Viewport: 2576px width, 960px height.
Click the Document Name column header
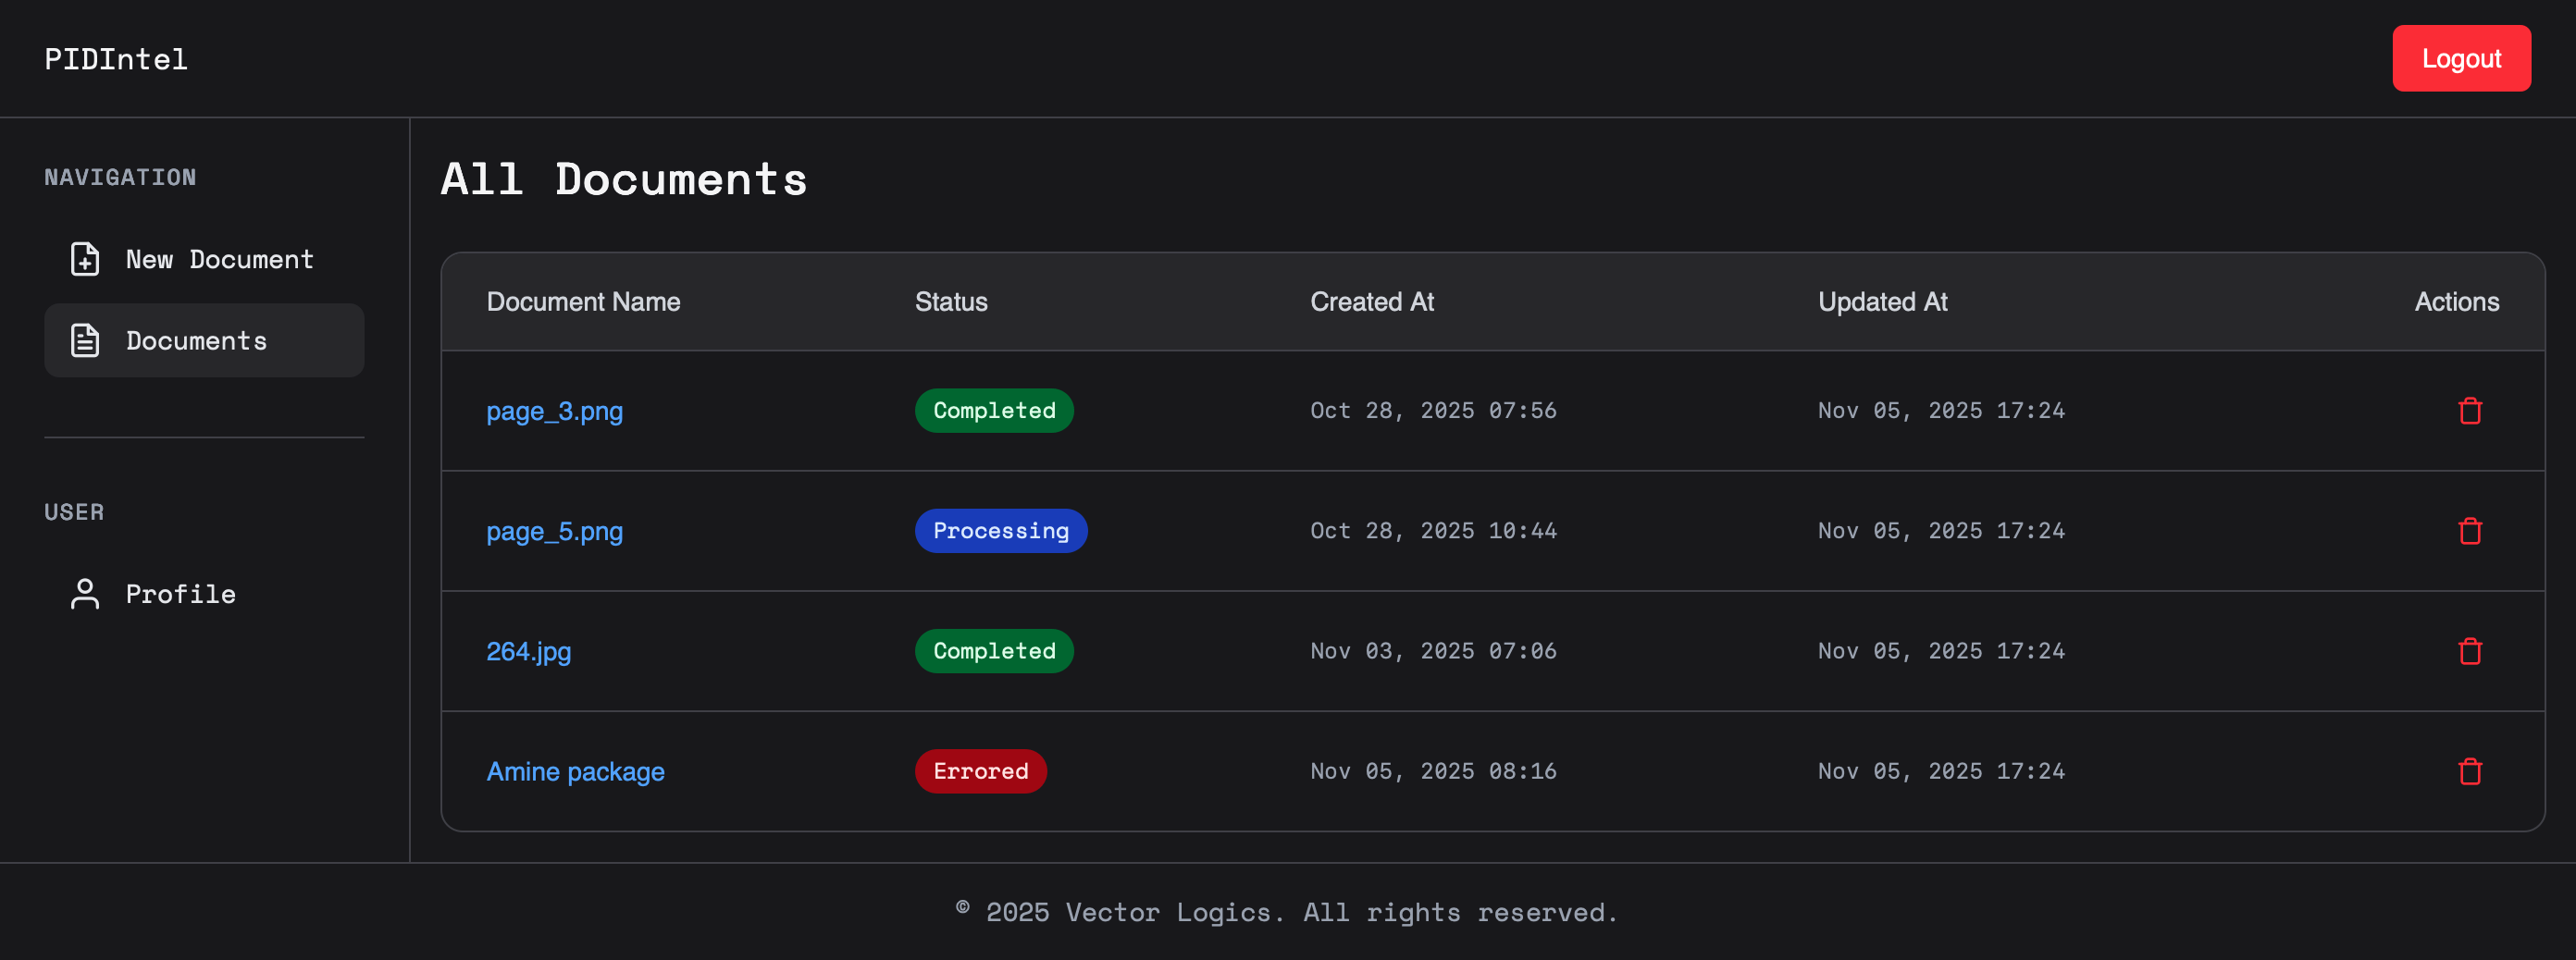coord(583,302)
